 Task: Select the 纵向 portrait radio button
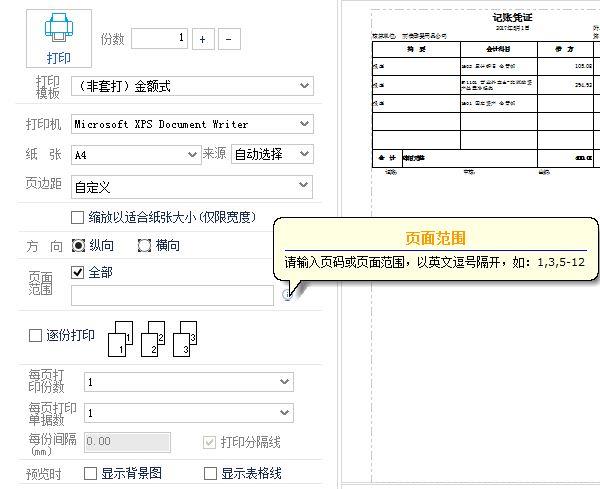click(78, 245)
